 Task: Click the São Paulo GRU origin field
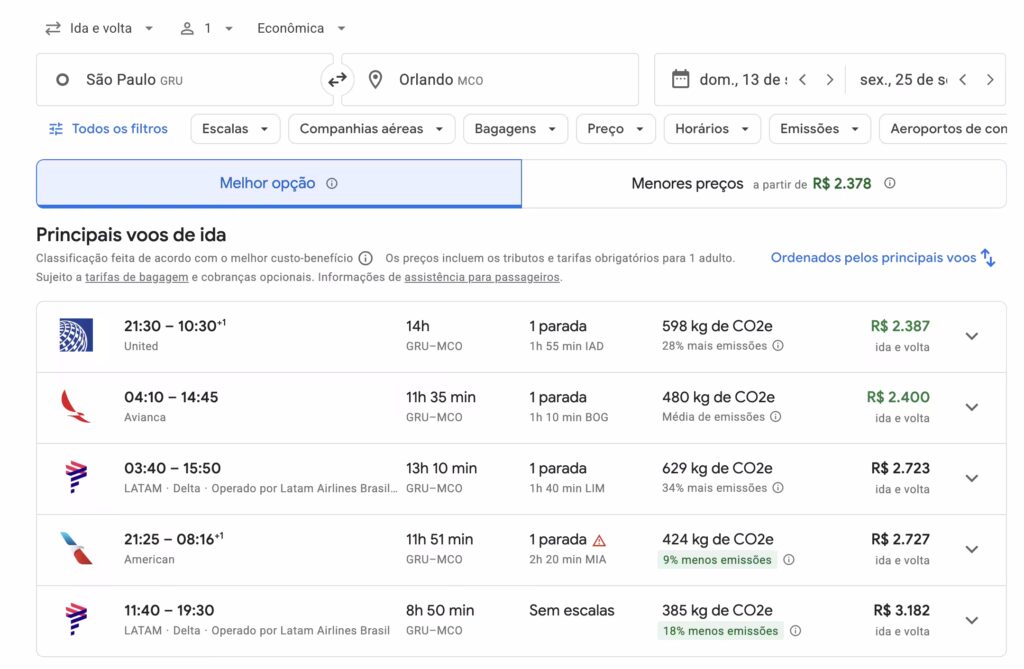coord(185,80)
